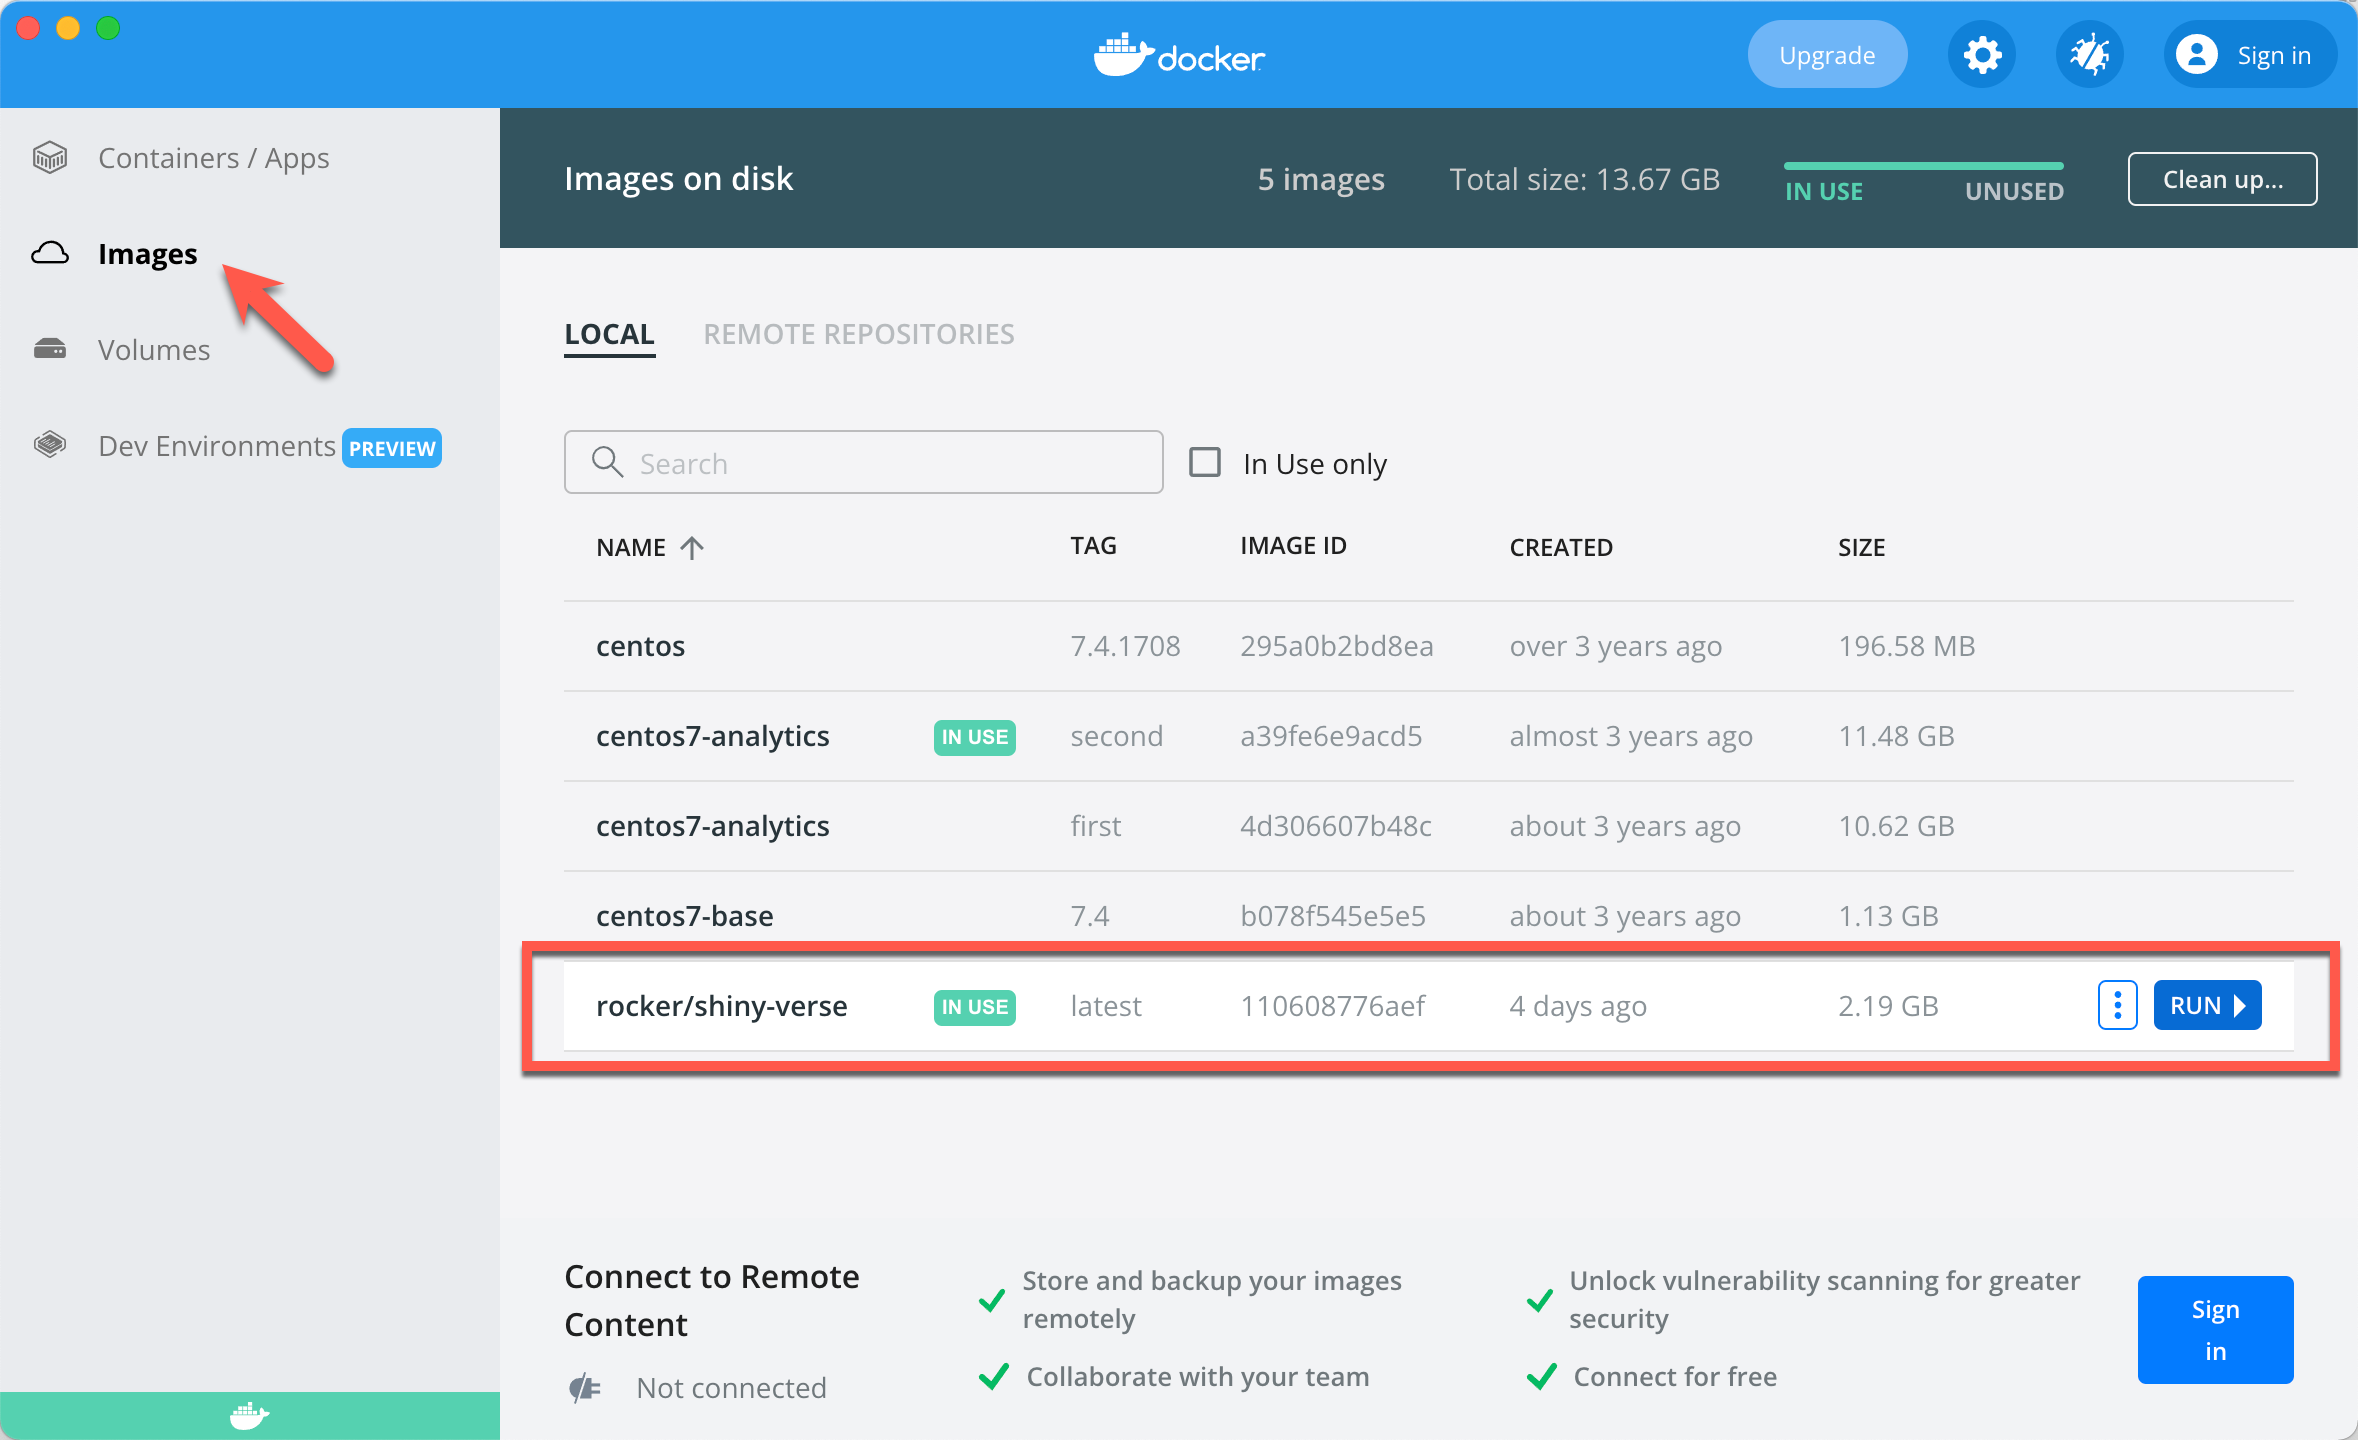Viewport: 2358px width, 1440px height.
Task: Select centos7-analytics row tagged first
Action: pos(1428,826)
